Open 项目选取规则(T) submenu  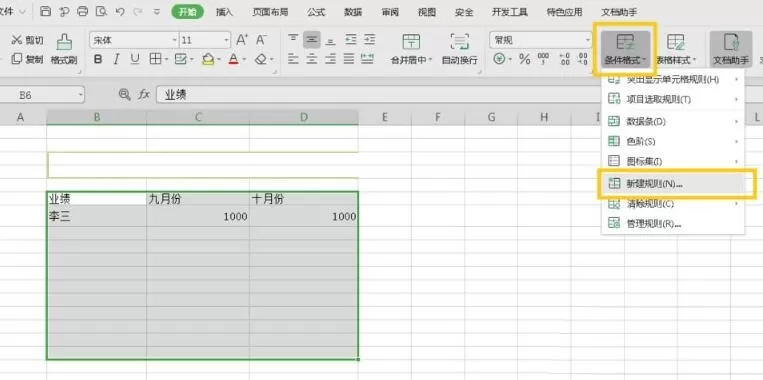point(672,99)
